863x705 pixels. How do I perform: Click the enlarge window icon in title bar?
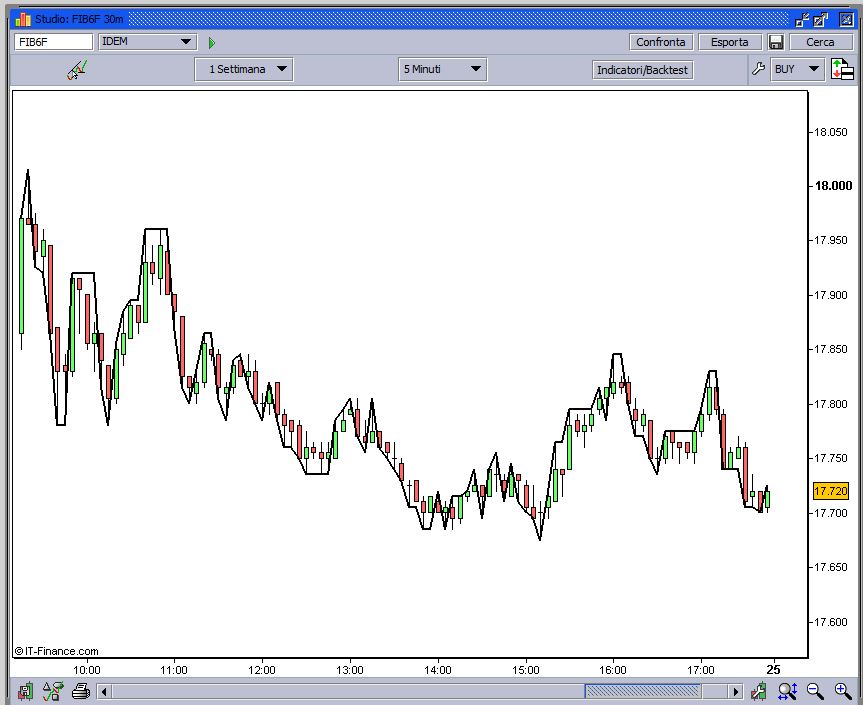pos(821,19)
